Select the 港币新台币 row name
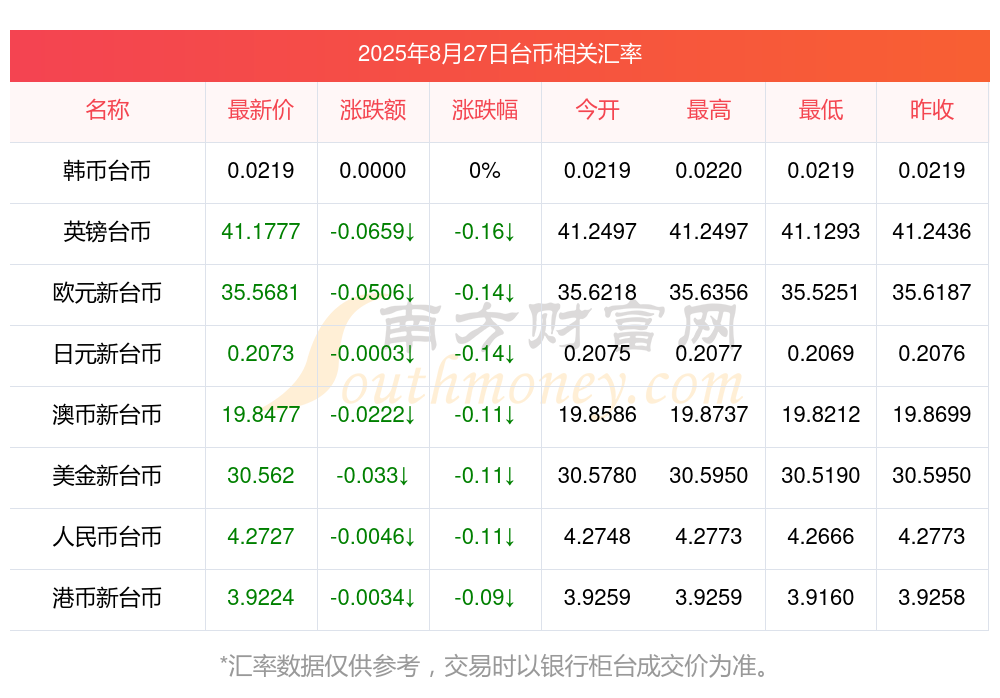1000x698 pixels. pyautogui.click(x=107, y=598)
